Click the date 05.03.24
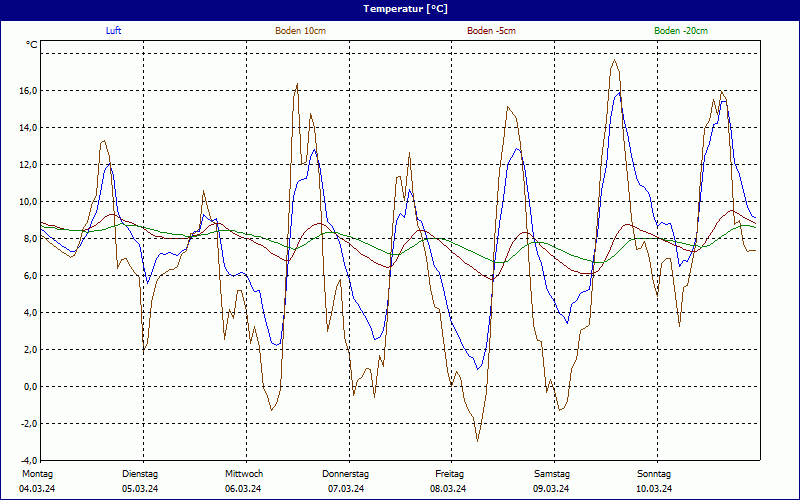Image resolution: width=800 pixels, height=500 pixels. pos(140,489)
